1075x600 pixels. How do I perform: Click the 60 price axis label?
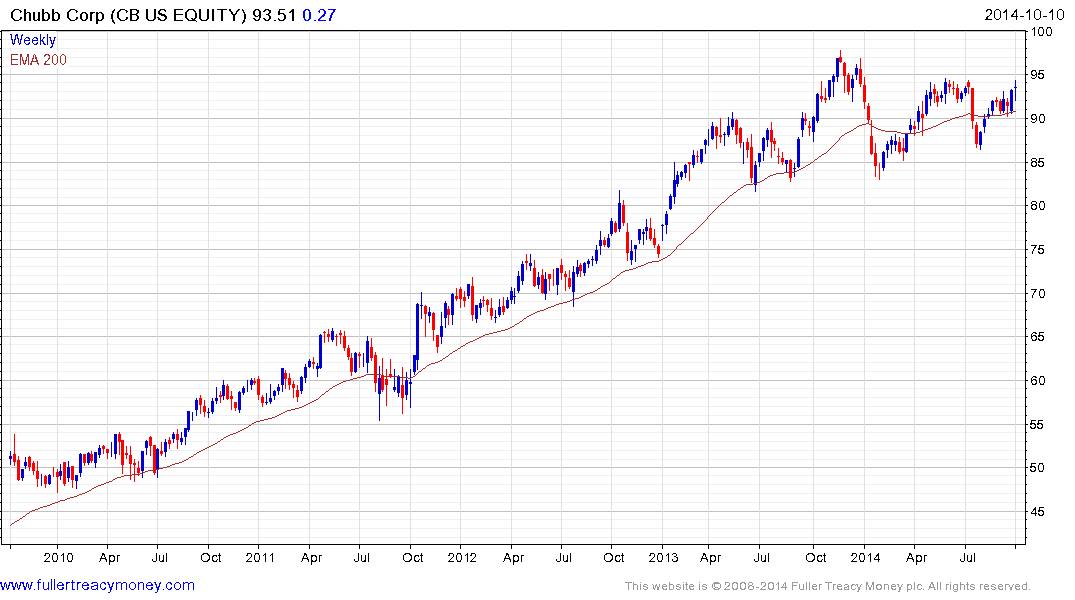(x=1039, y=381)
